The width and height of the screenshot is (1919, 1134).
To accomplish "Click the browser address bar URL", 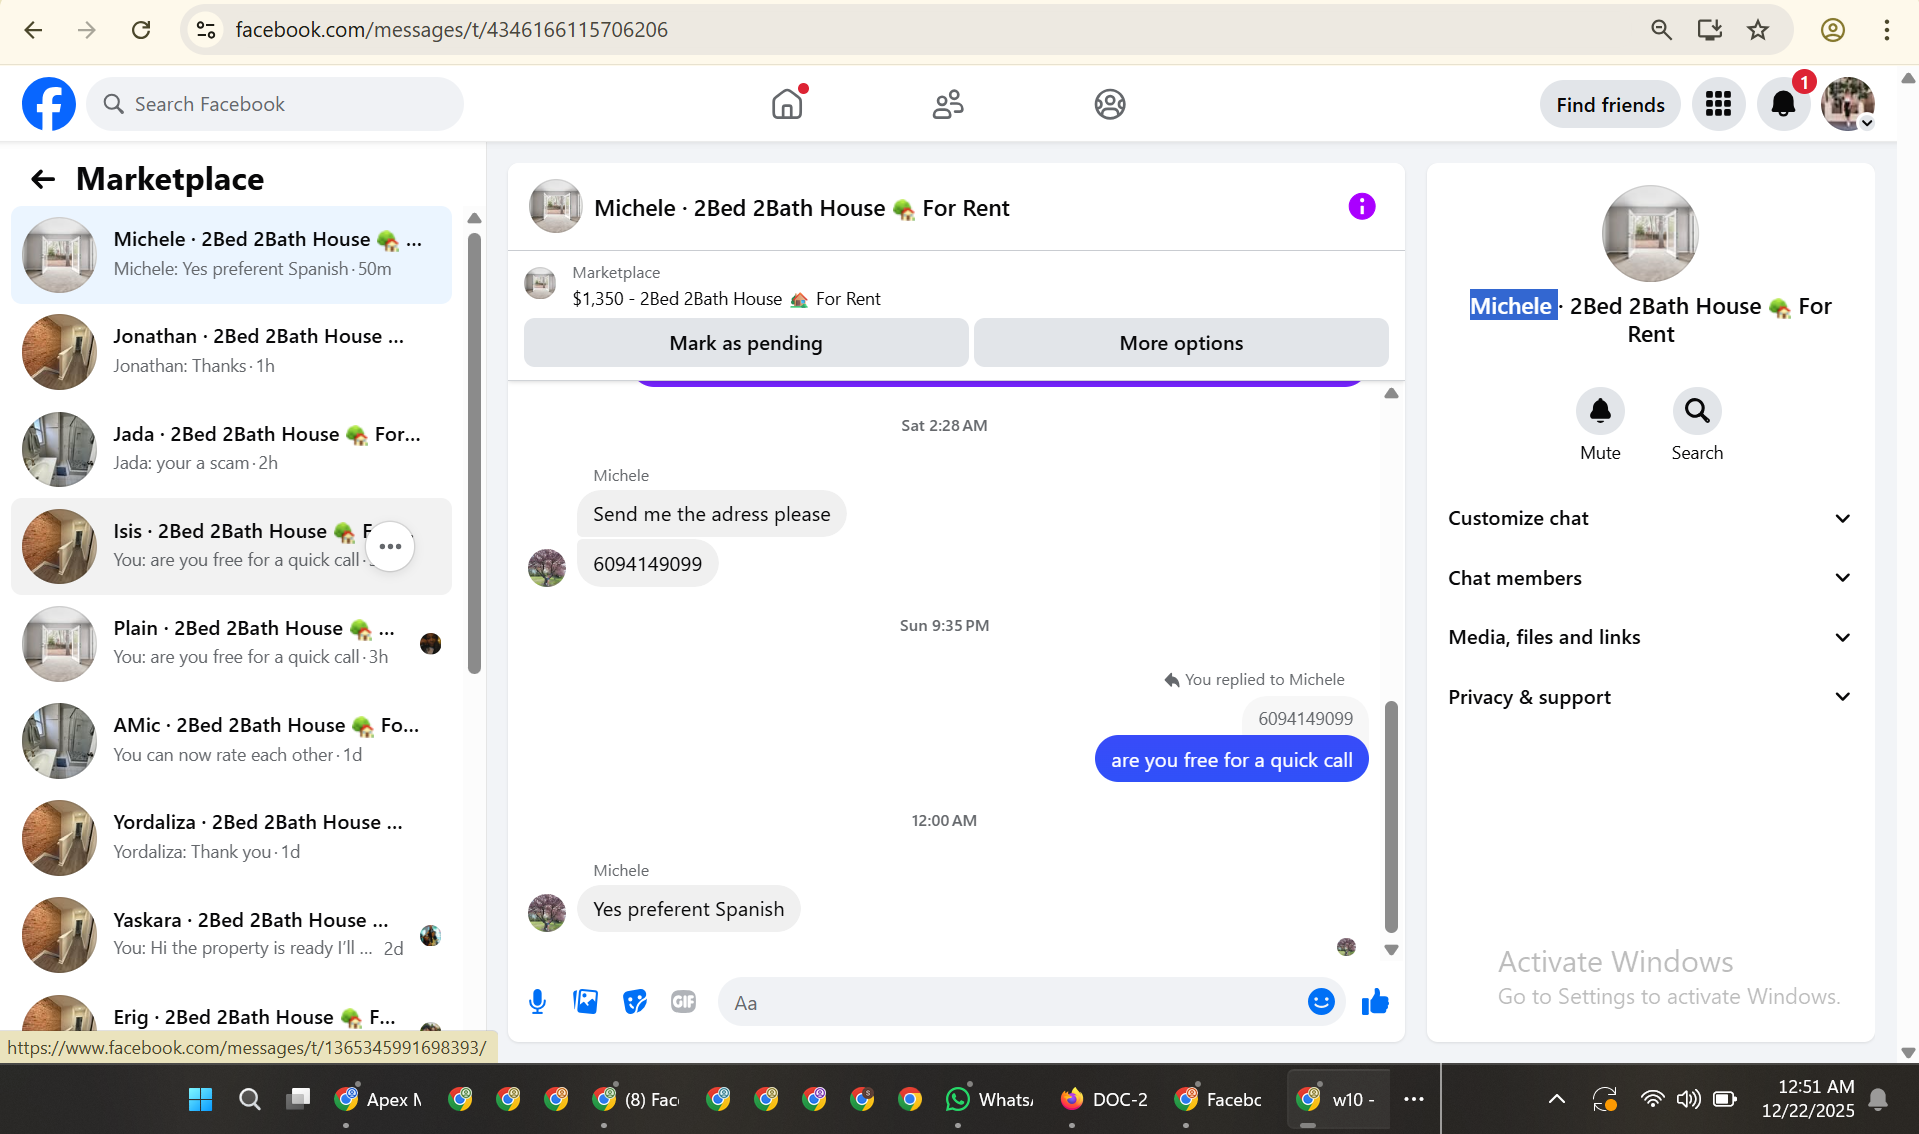I will 451,30.
